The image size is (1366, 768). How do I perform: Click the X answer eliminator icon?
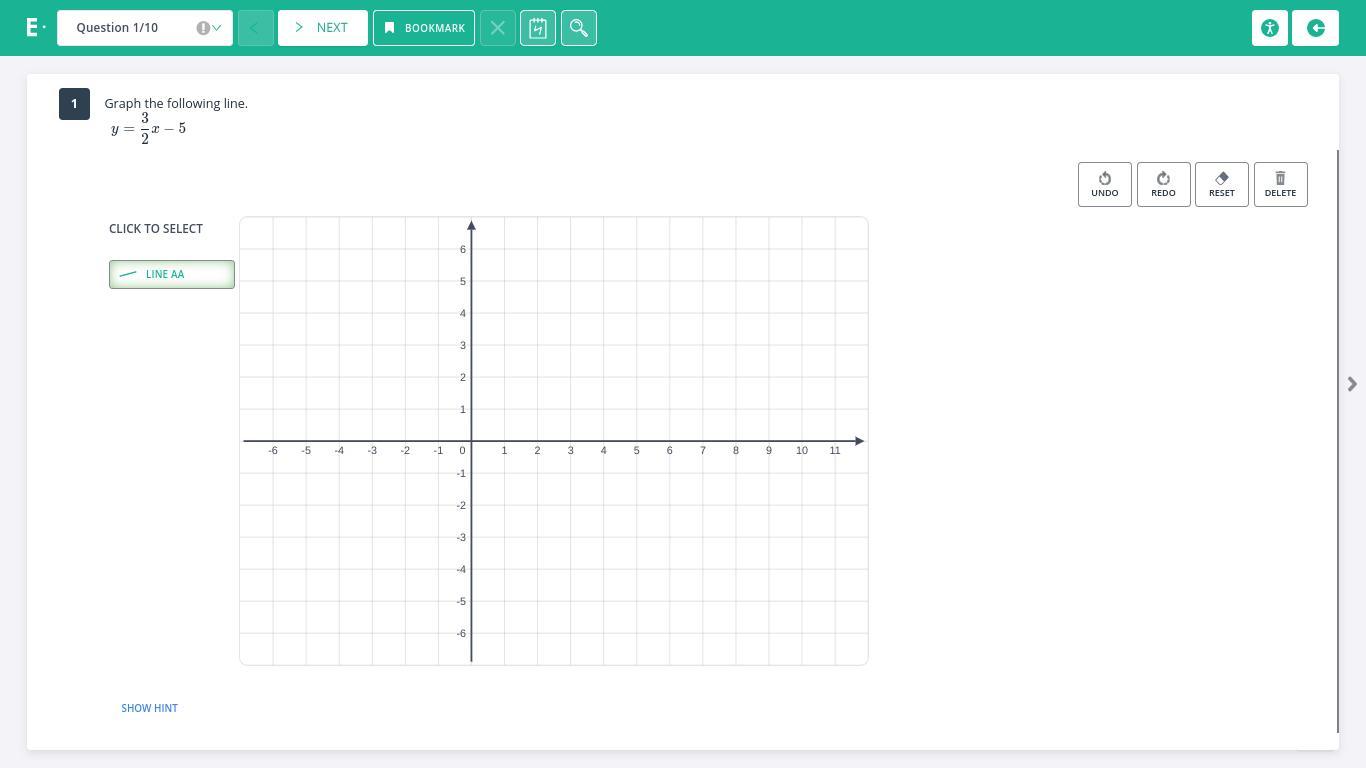pos(498,28)
